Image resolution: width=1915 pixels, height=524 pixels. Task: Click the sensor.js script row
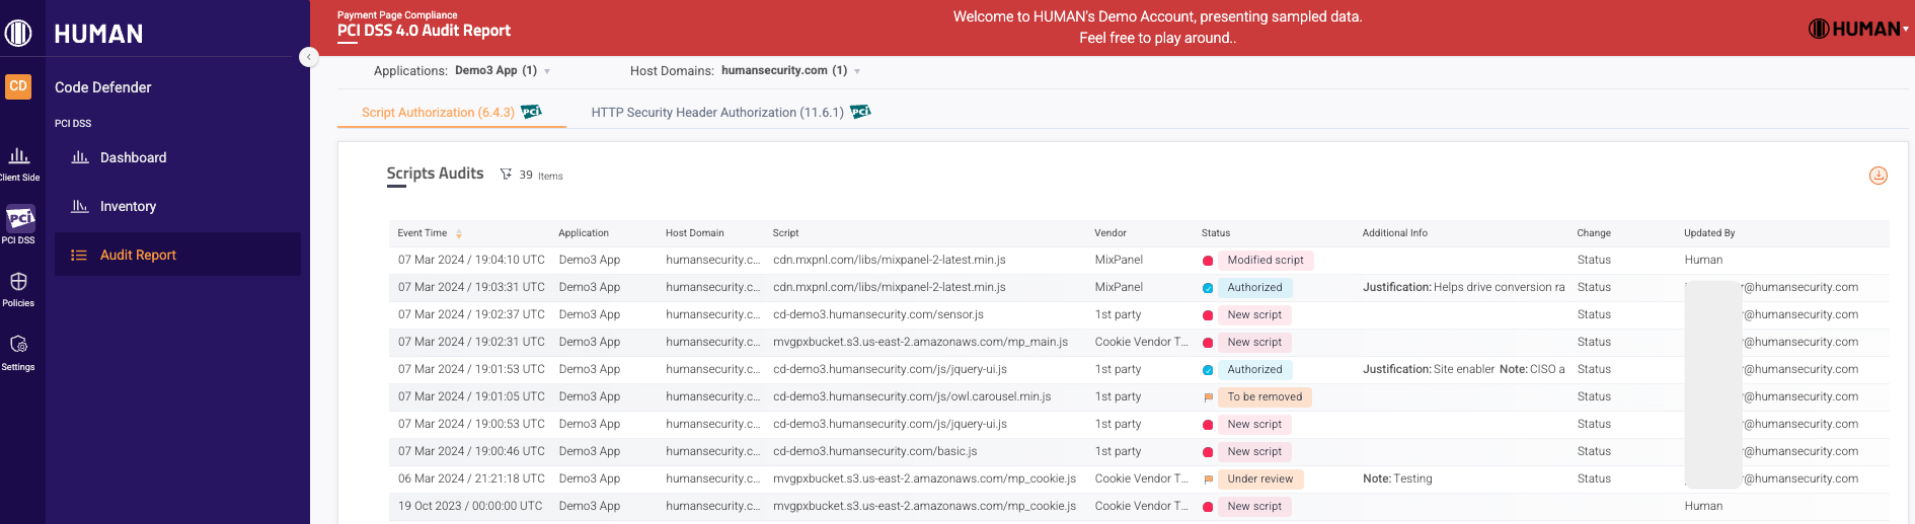[x=878, y=315]
